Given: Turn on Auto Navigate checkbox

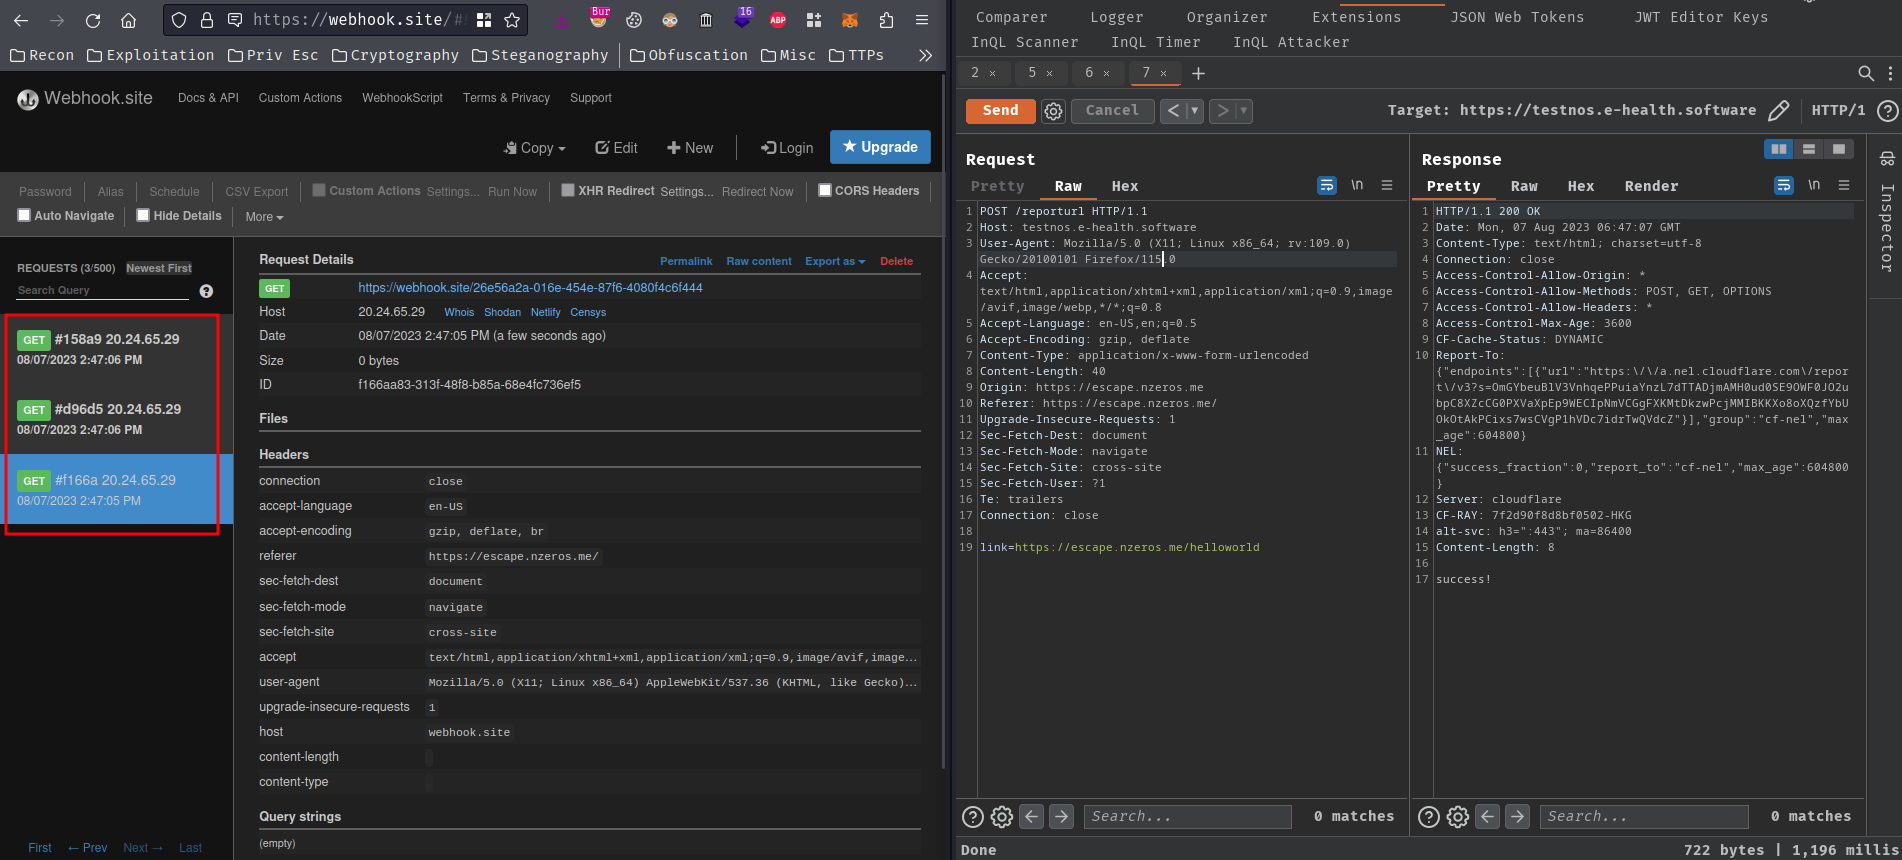Looking at the screenshot, I should click(24, 215).
